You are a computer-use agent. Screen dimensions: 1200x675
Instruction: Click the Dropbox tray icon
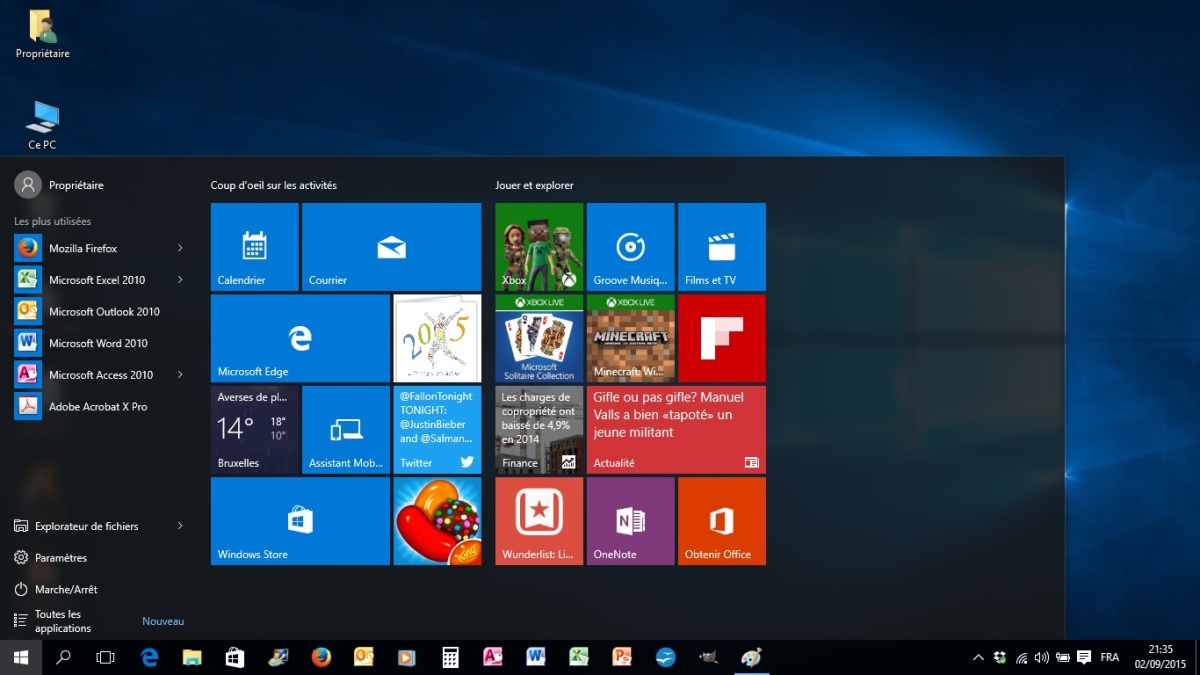(1000, 657)
